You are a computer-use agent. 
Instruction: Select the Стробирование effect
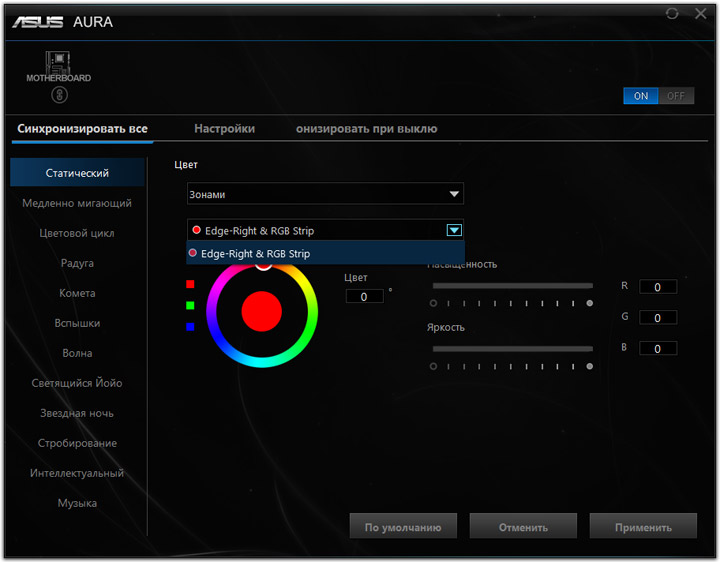[77, 443]
